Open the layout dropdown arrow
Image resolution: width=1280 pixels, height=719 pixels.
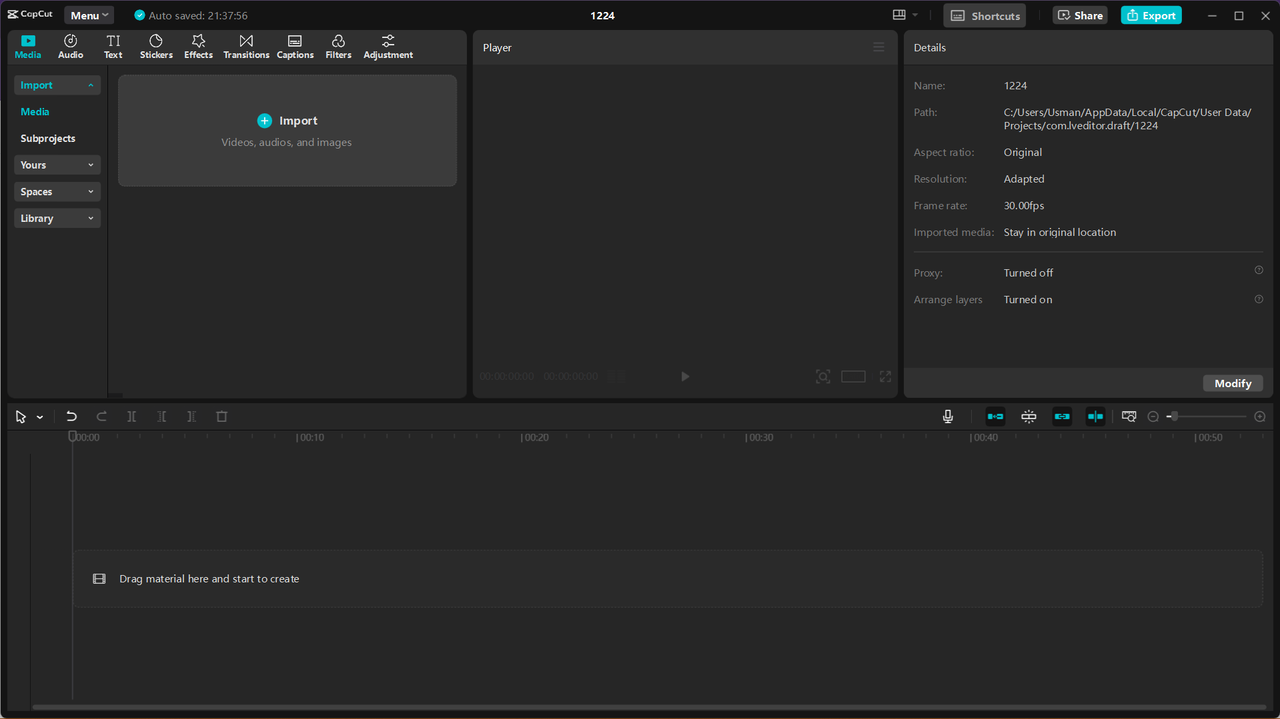915,15
